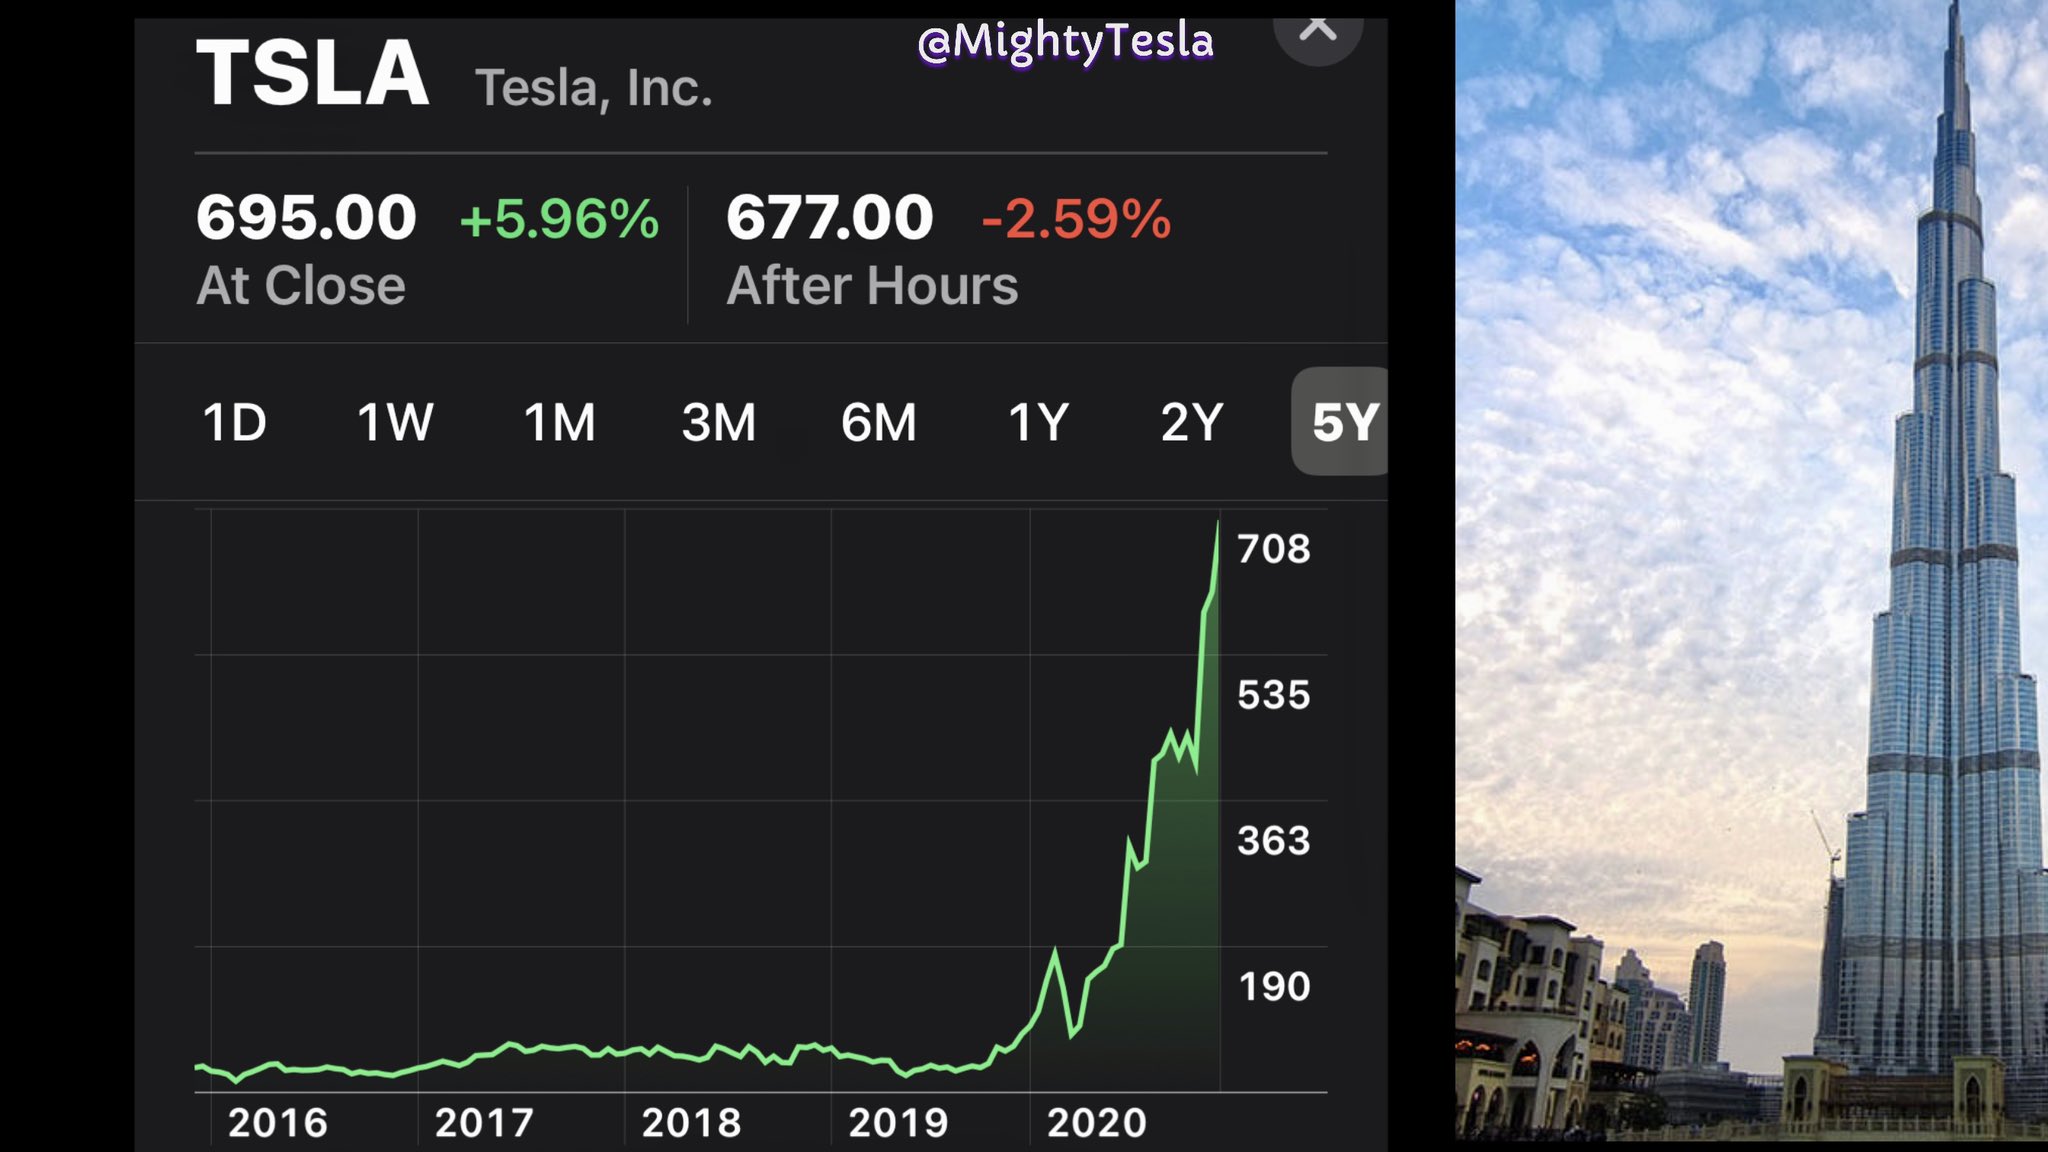The image size is (2048, 1152).
Task: Click the chart's peak near 708
Action: coord(1217,524)
